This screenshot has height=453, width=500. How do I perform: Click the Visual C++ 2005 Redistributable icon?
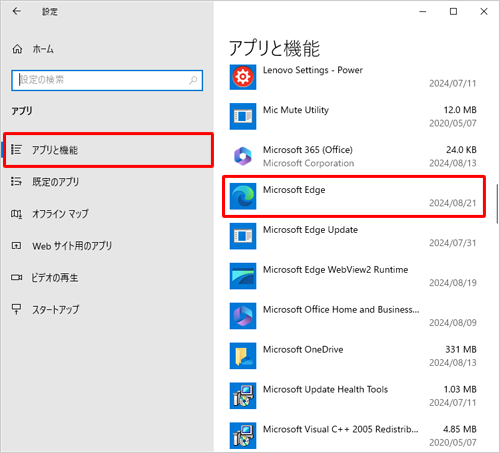click(x=243, y=436)
